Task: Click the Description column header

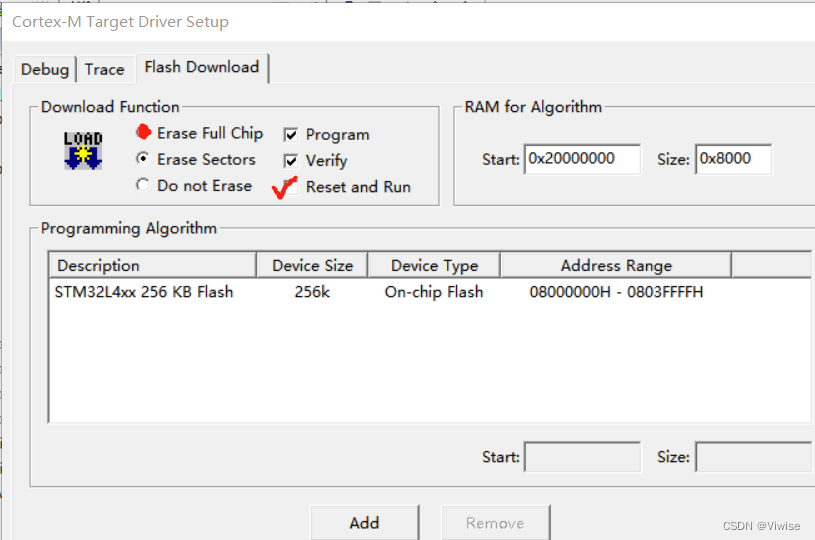Action: [x=153, y=266]
